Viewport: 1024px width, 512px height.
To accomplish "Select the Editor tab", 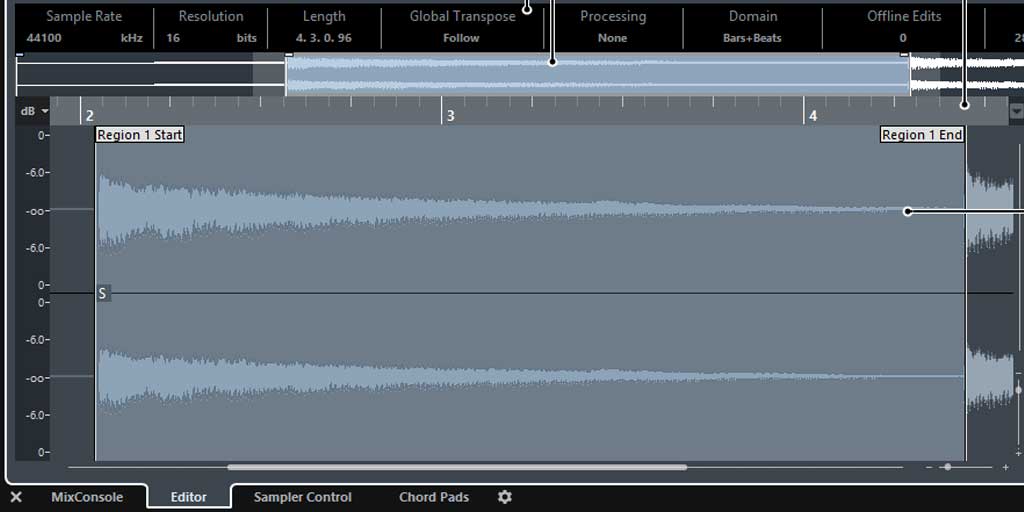I will click(x=188, y=497).
